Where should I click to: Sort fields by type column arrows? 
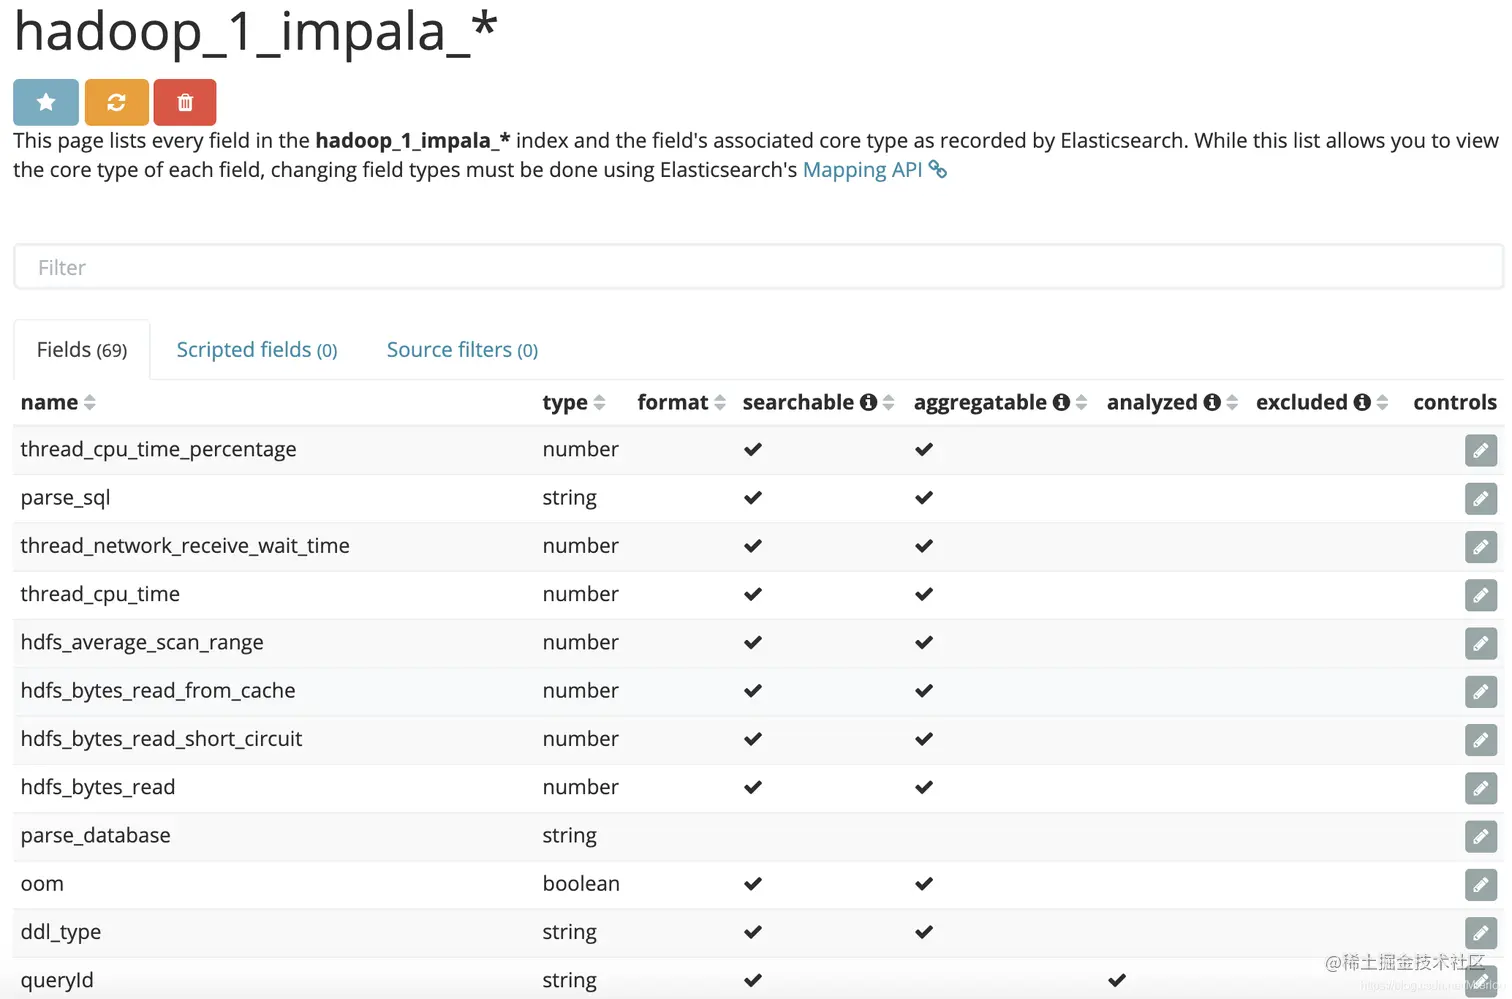(599, 402)
